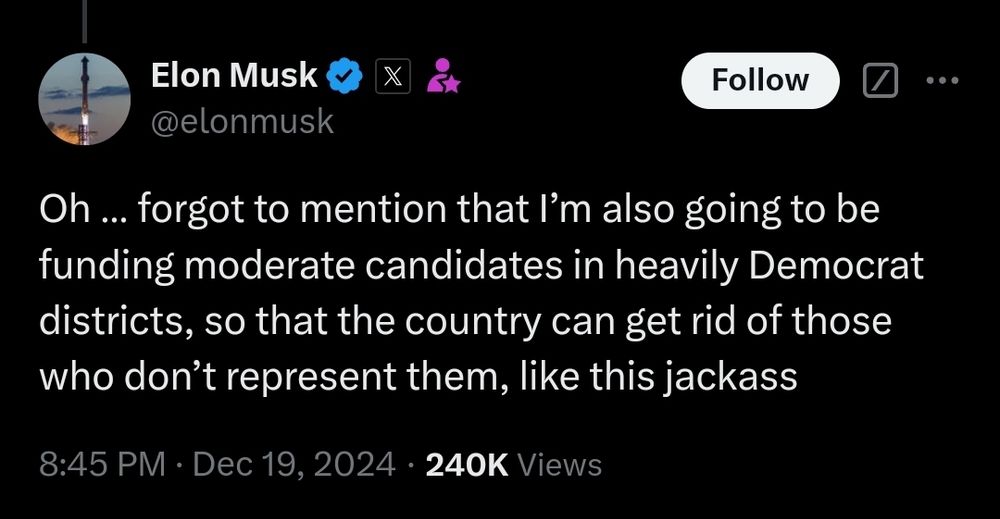Open the three-dot more options menu

click(942, 80)
